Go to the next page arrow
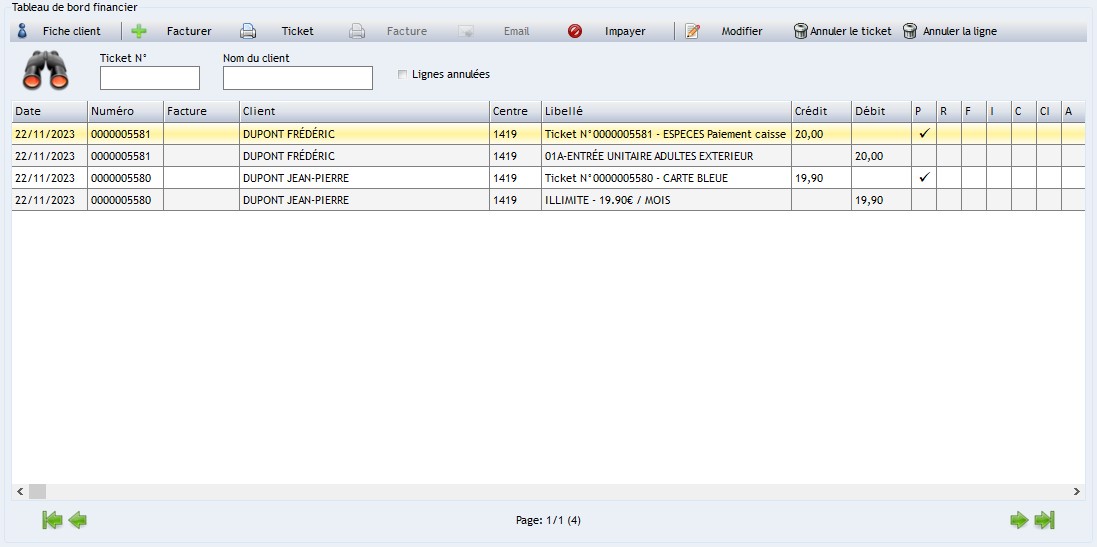This screenshot has width=1097, height=547. click(x=1019, y=520)
